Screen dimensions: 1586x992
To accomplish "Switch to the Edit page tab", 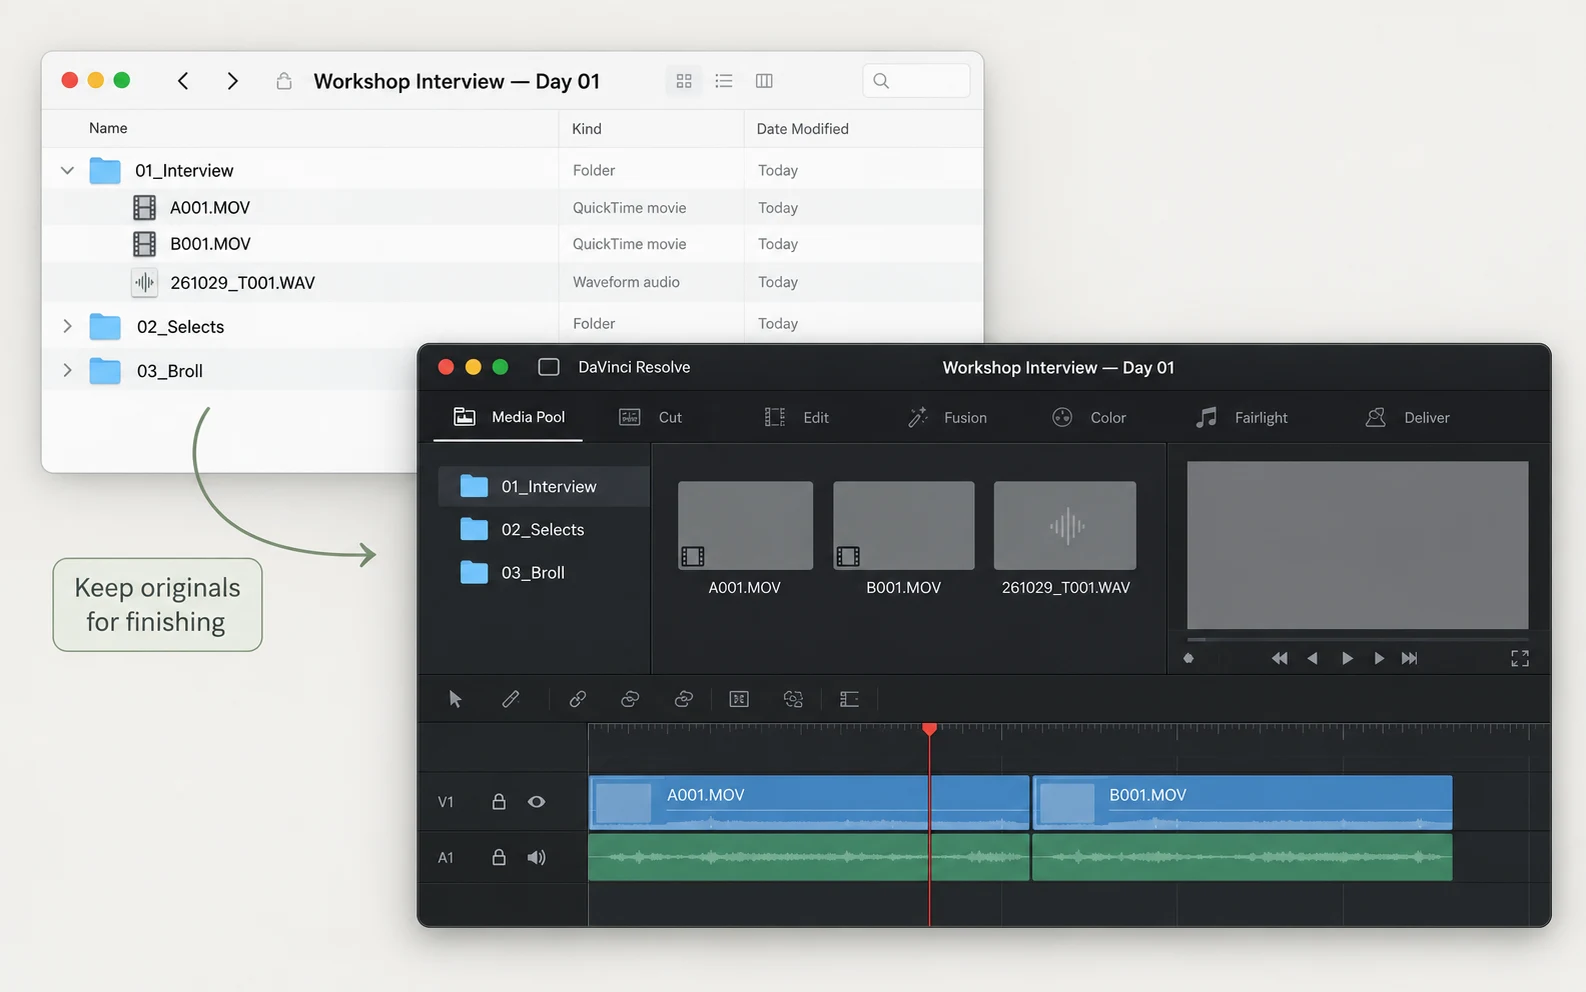I will click(x=797, y=417).
